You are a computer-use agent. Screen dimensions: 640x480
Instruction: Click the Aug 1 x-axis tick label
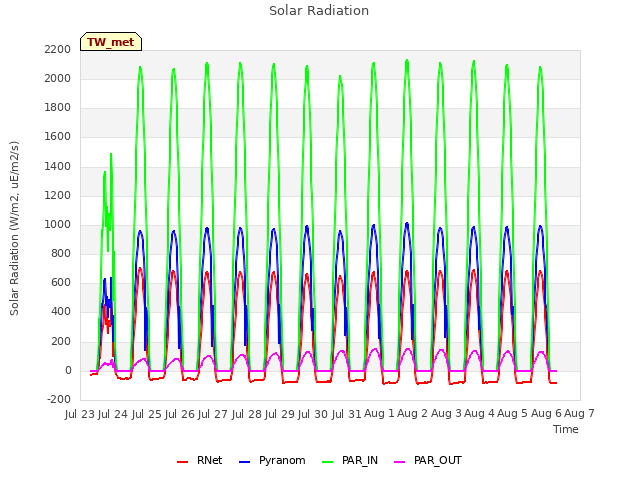[x=379, y=413]
